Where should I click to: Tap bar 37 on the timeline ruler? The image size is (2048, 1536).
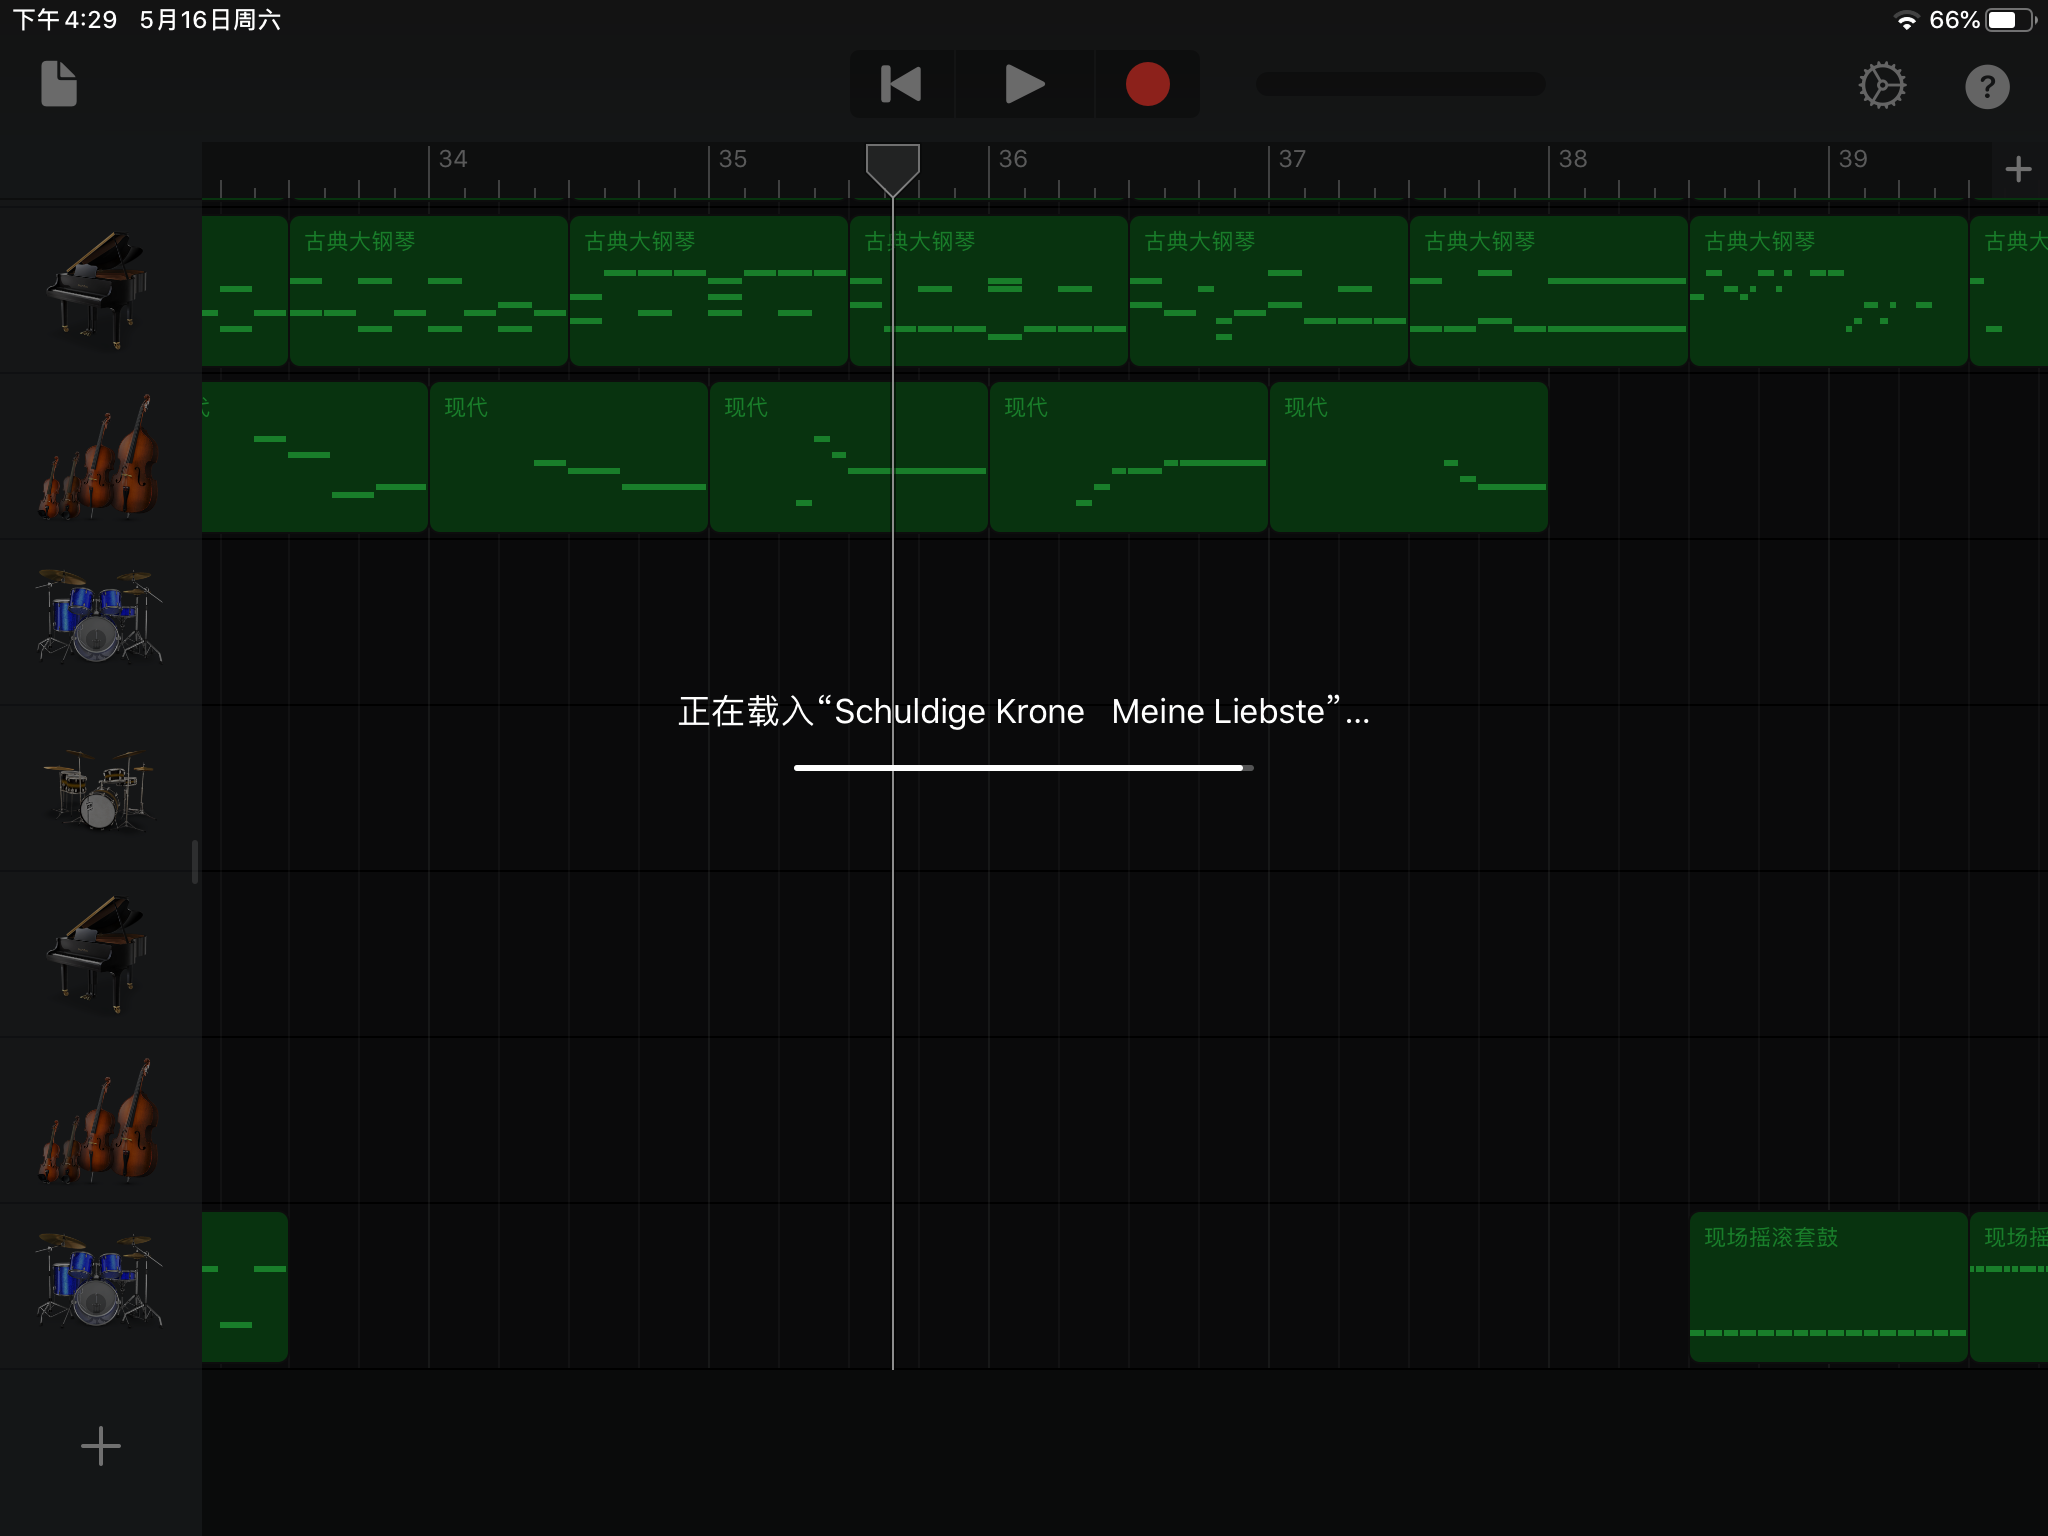tap(1292, 160)
